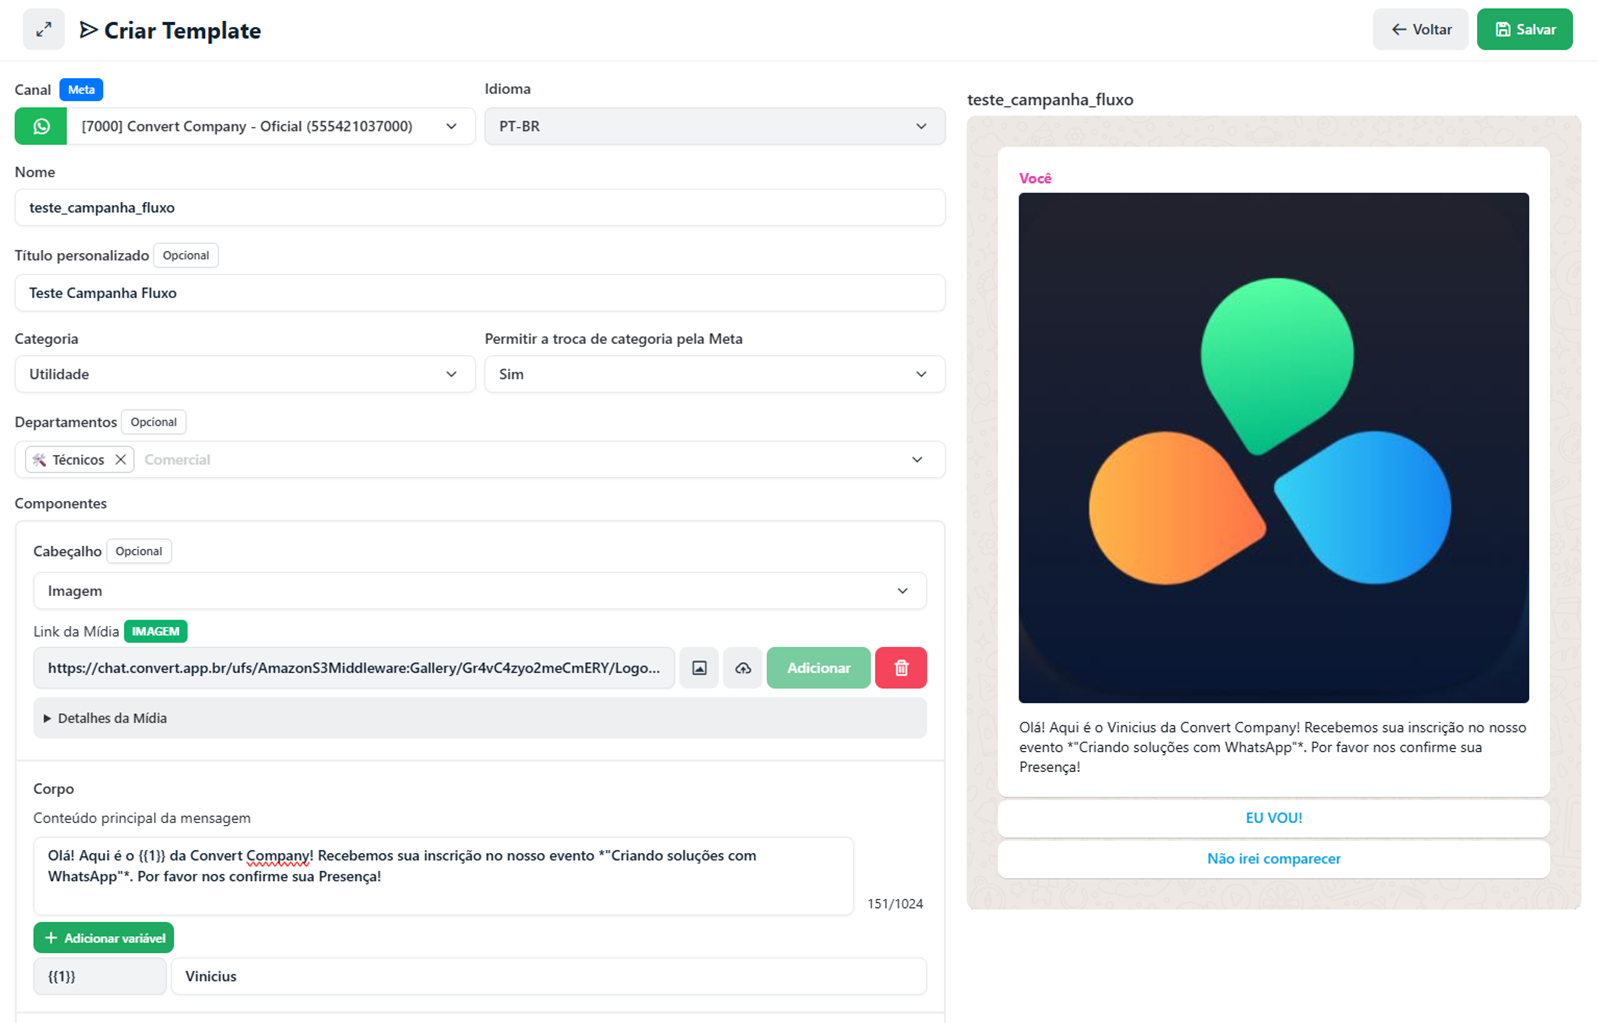Click the Link da Mídia URL field

(354, 668)
